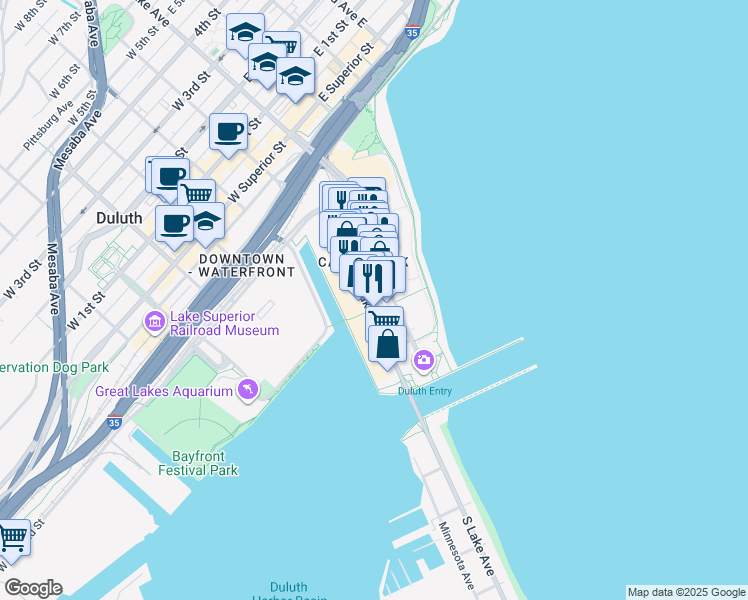Select the rightmost graduation cap marker near E 1st St

pyautogui.click(x=295, y=79)
